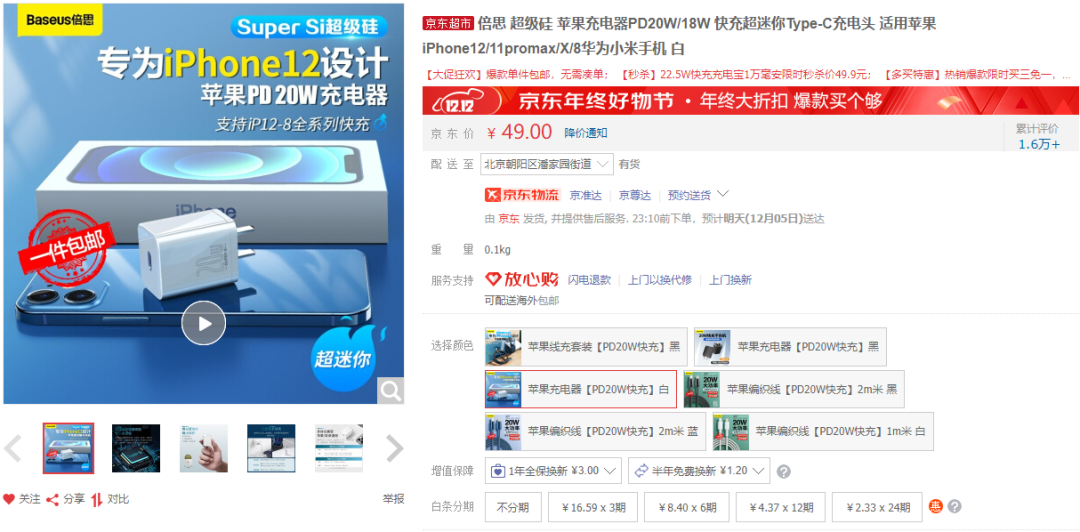The width and height of the screenshot is (1080, 532).
Task: Open 半年免费换新 ¥1.20 warranty dropdown
Action: 699,471
